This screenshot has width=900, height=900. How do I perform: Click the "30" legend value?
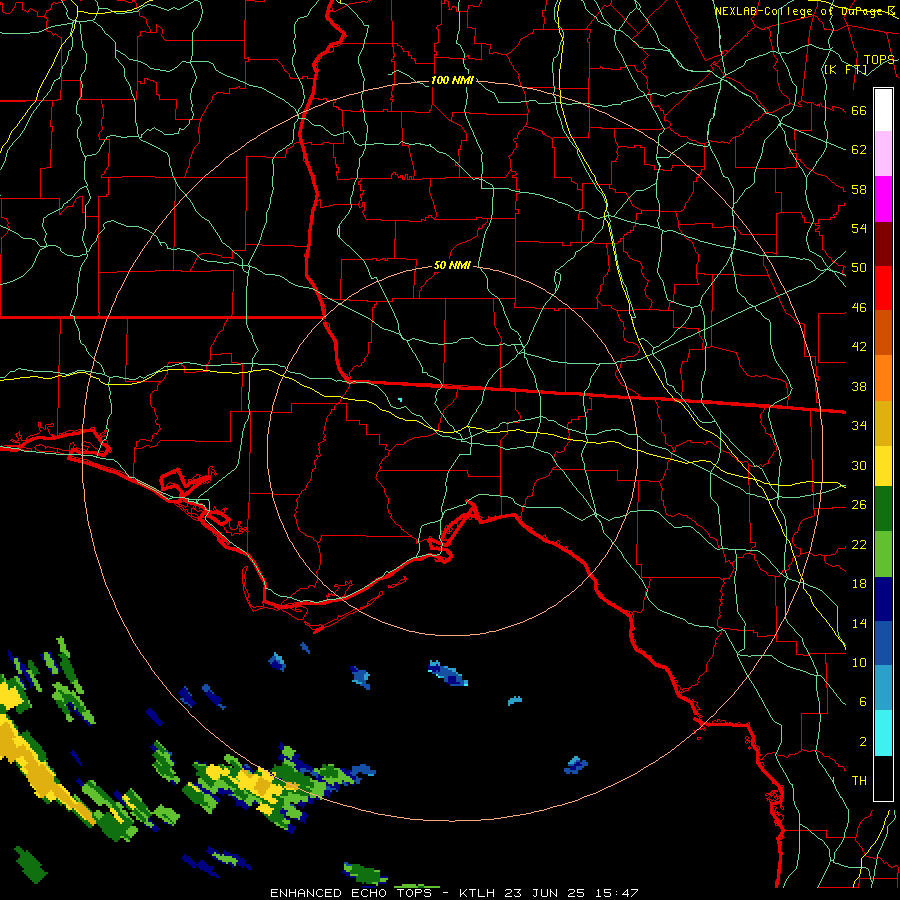click(x=859, y=465)
